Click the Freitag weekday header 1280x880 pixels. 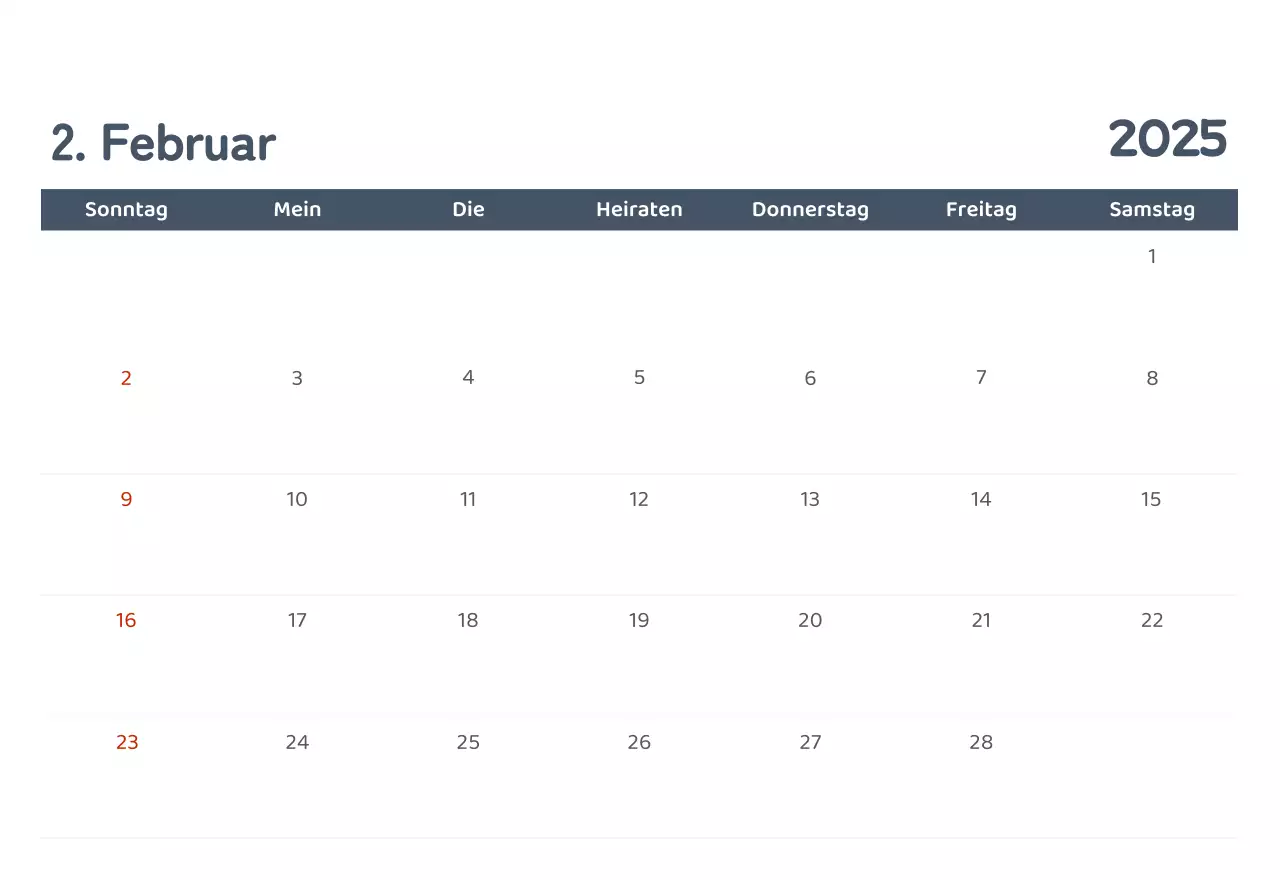981,210
